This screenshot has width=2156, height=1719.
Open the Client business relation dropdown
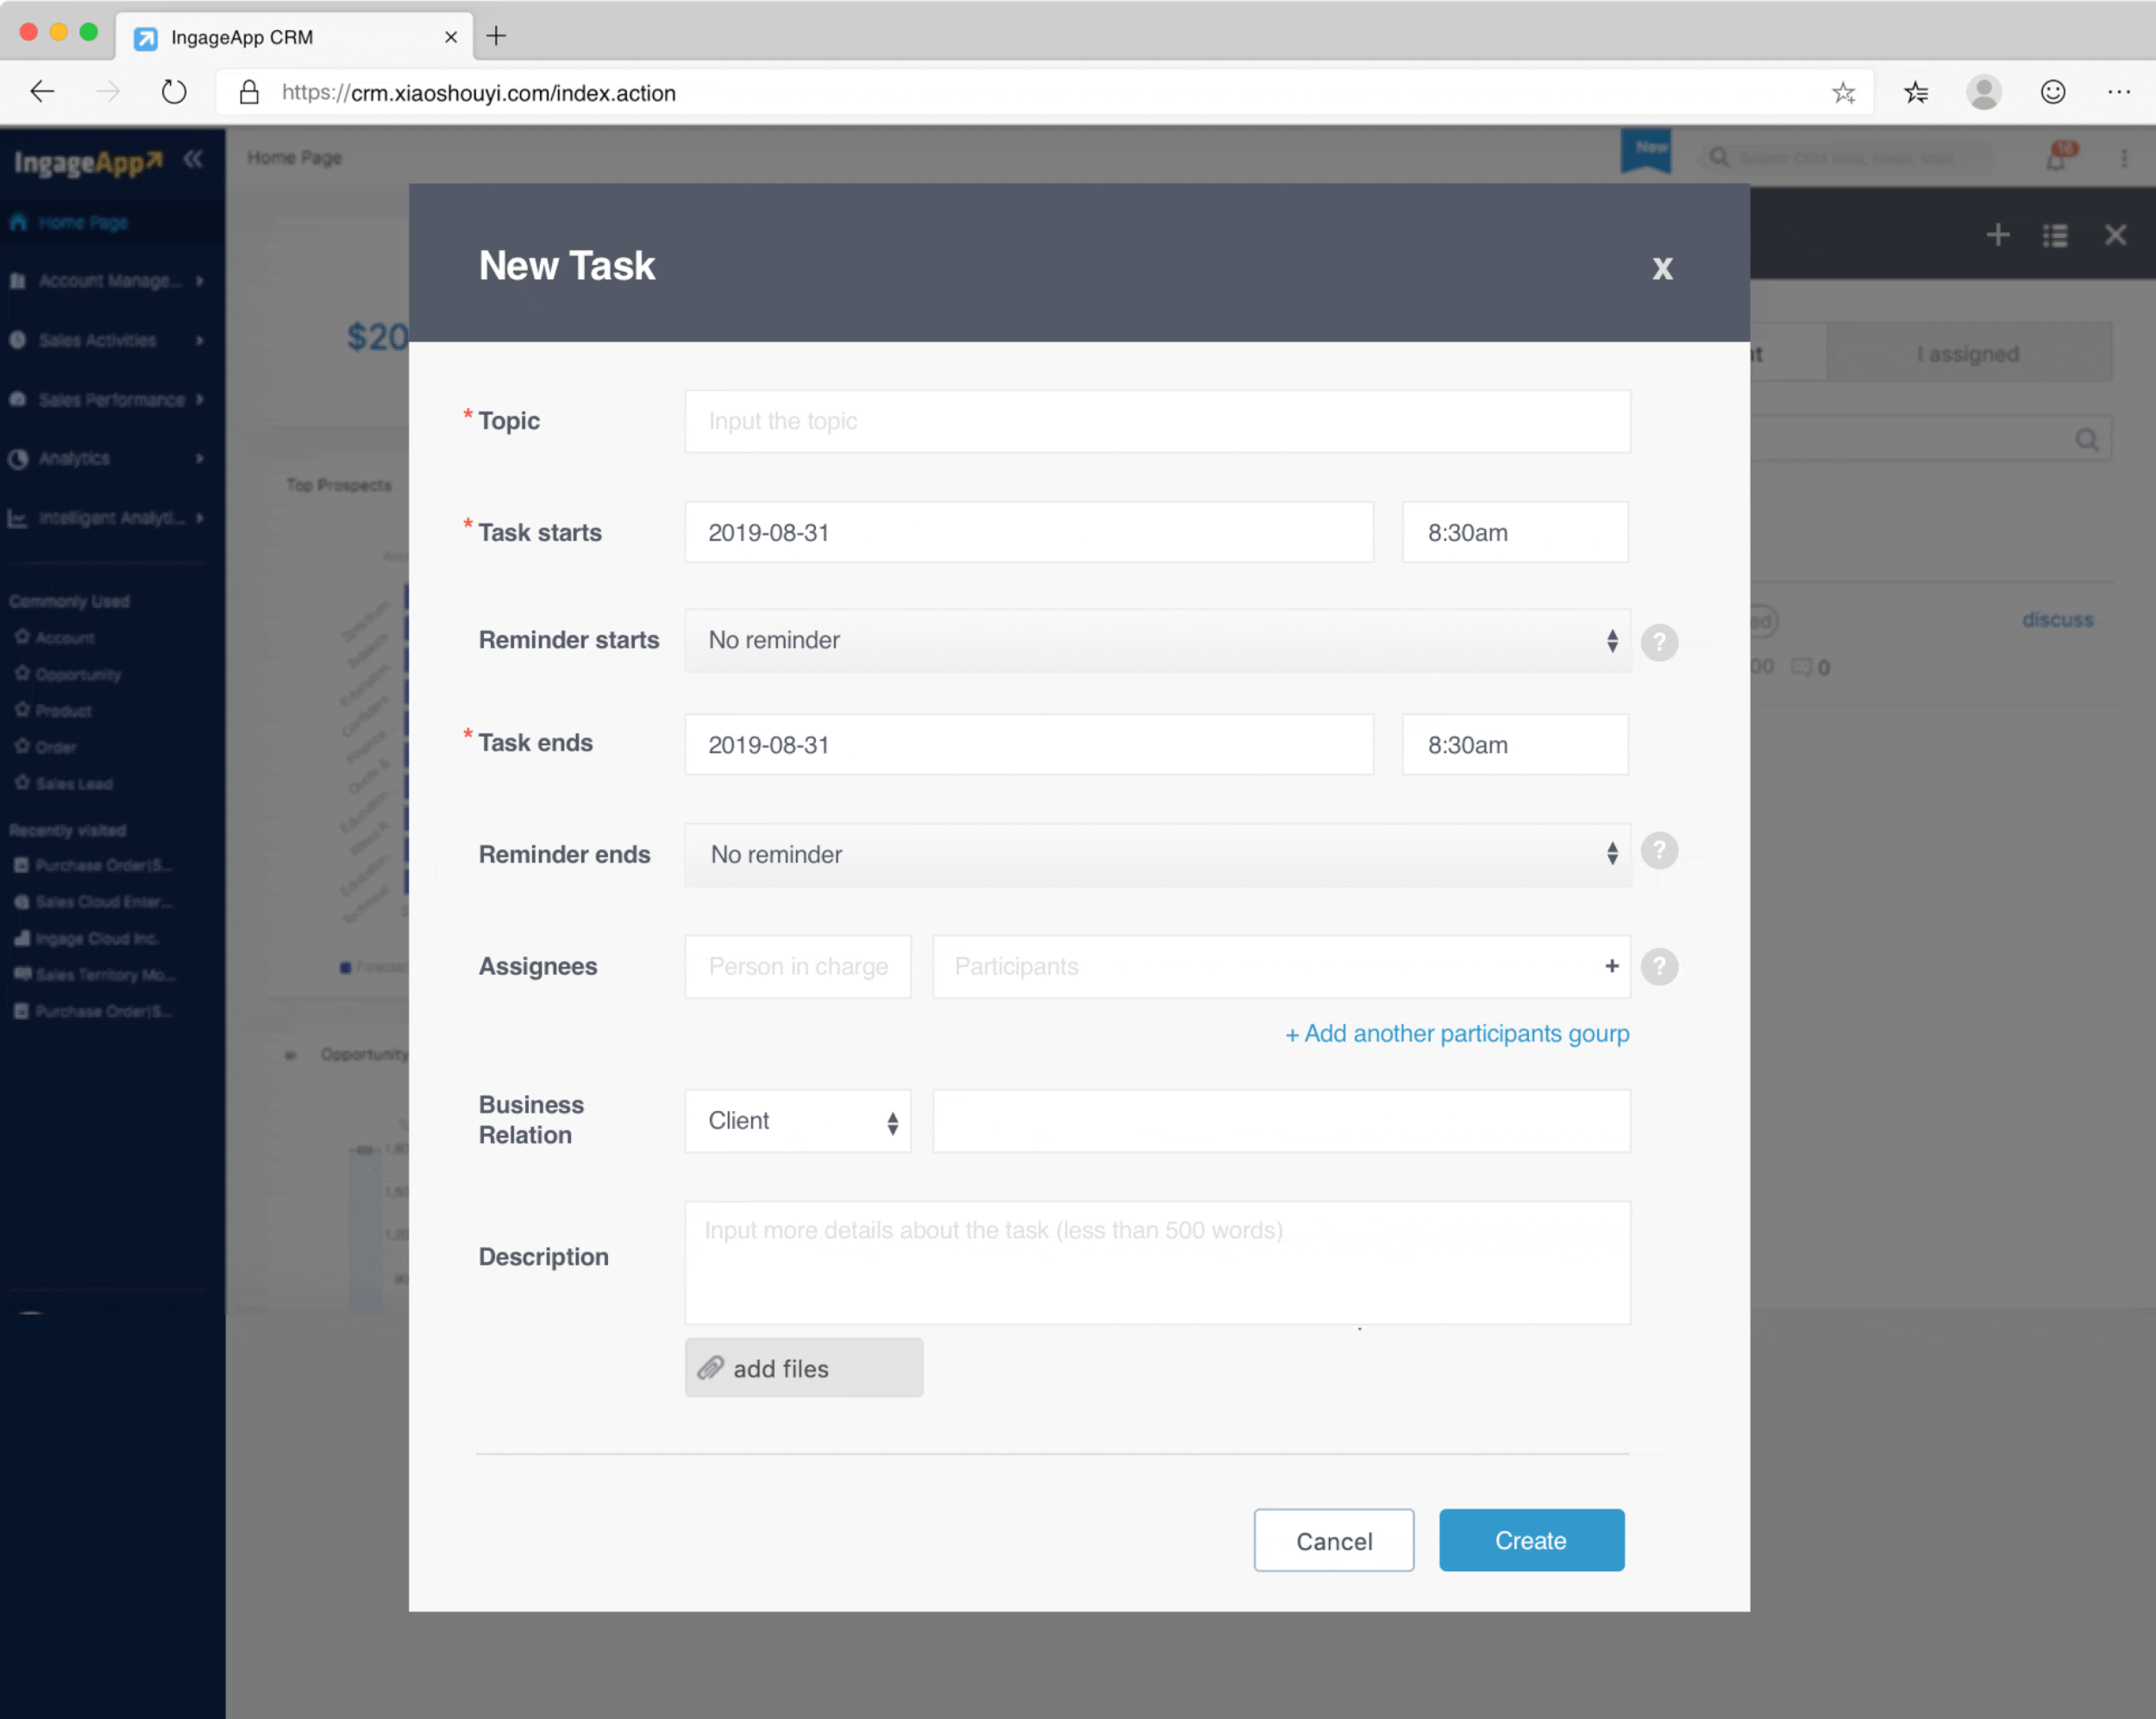tap(797, 1121)
